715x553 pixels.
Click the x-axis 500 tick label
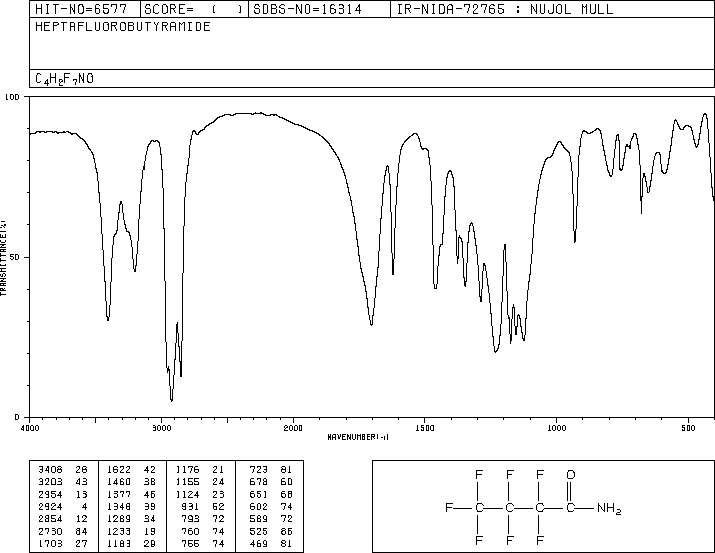point(688,428)
